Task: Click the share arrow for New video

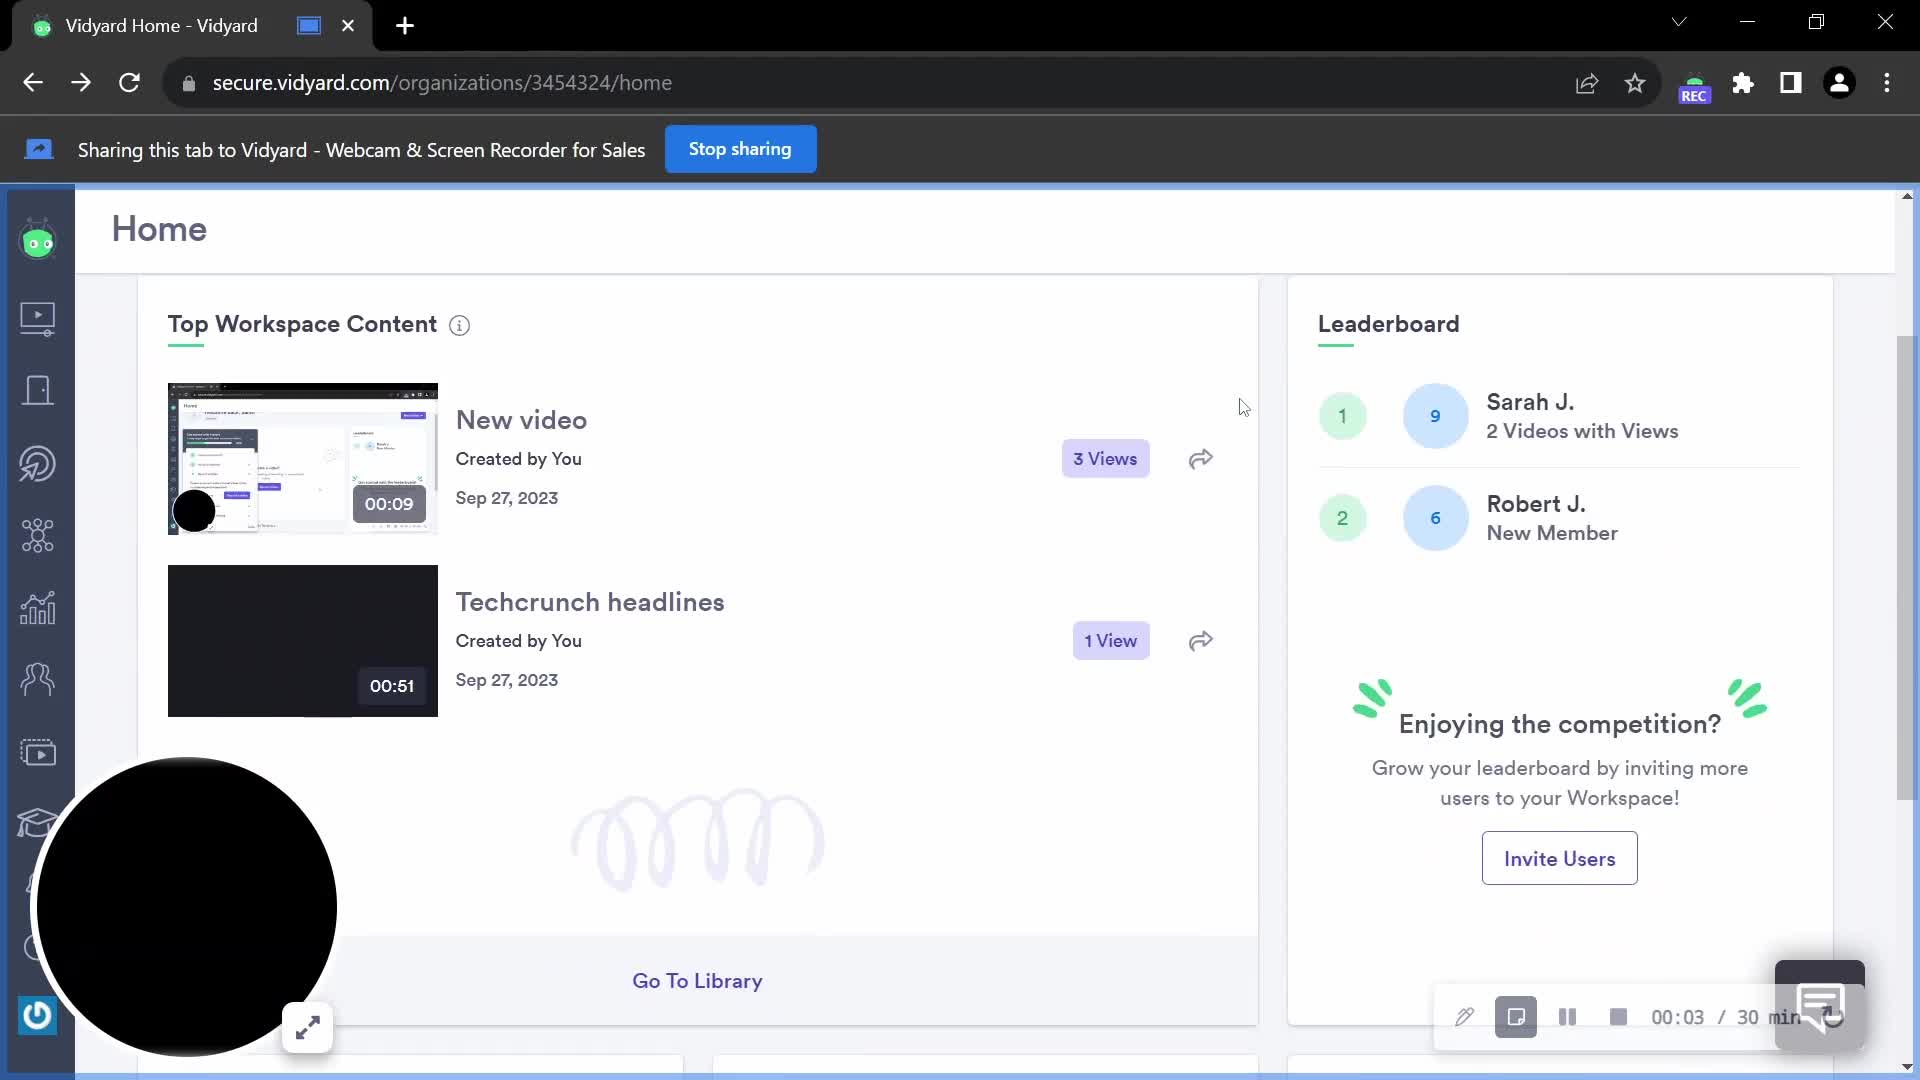Action: click(1200, 458)
